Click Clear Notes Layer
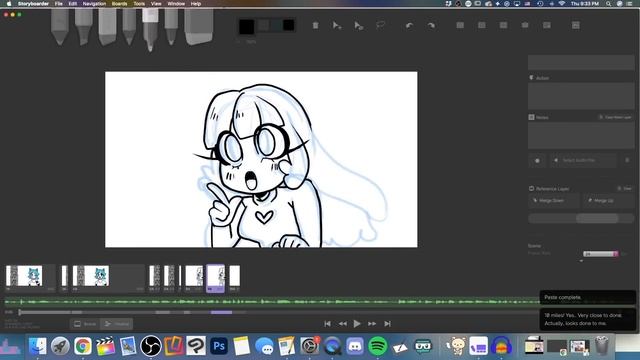Screen dimensions: 640x360 (616, 117)
